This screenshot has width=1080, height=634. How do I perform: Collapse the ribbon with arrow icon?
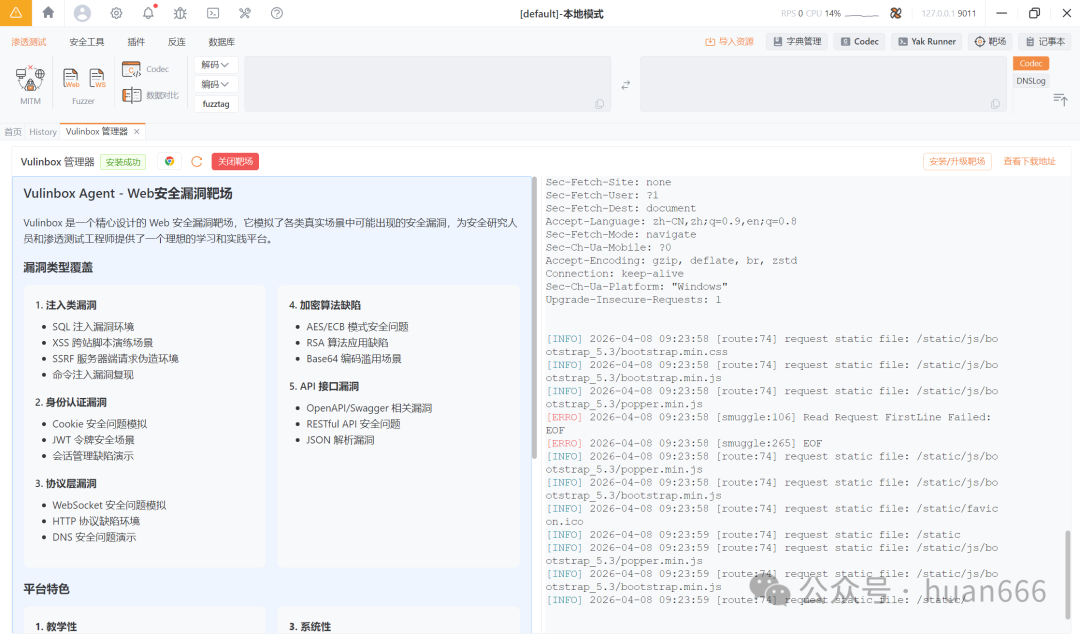(1060, 100)
